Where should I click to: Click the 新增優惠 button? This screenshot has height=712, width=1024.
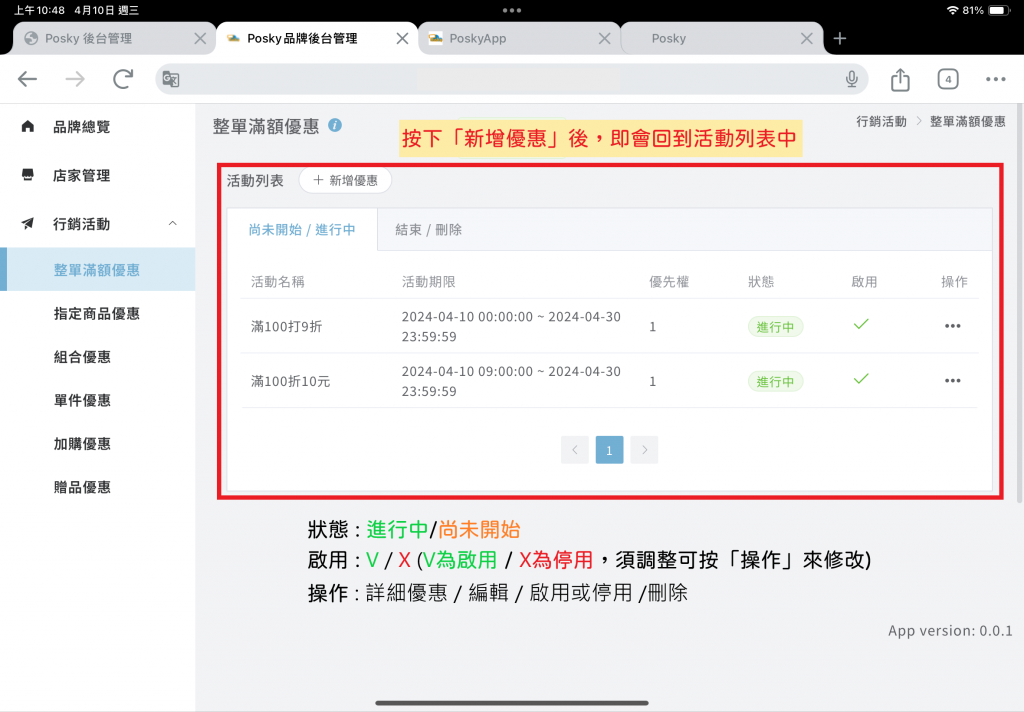point(345,180)
